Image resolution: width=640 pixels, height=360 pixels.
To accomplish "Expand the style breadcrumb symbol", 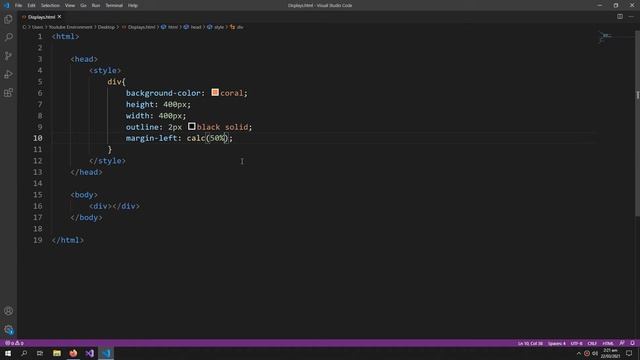I will point(219,27).
